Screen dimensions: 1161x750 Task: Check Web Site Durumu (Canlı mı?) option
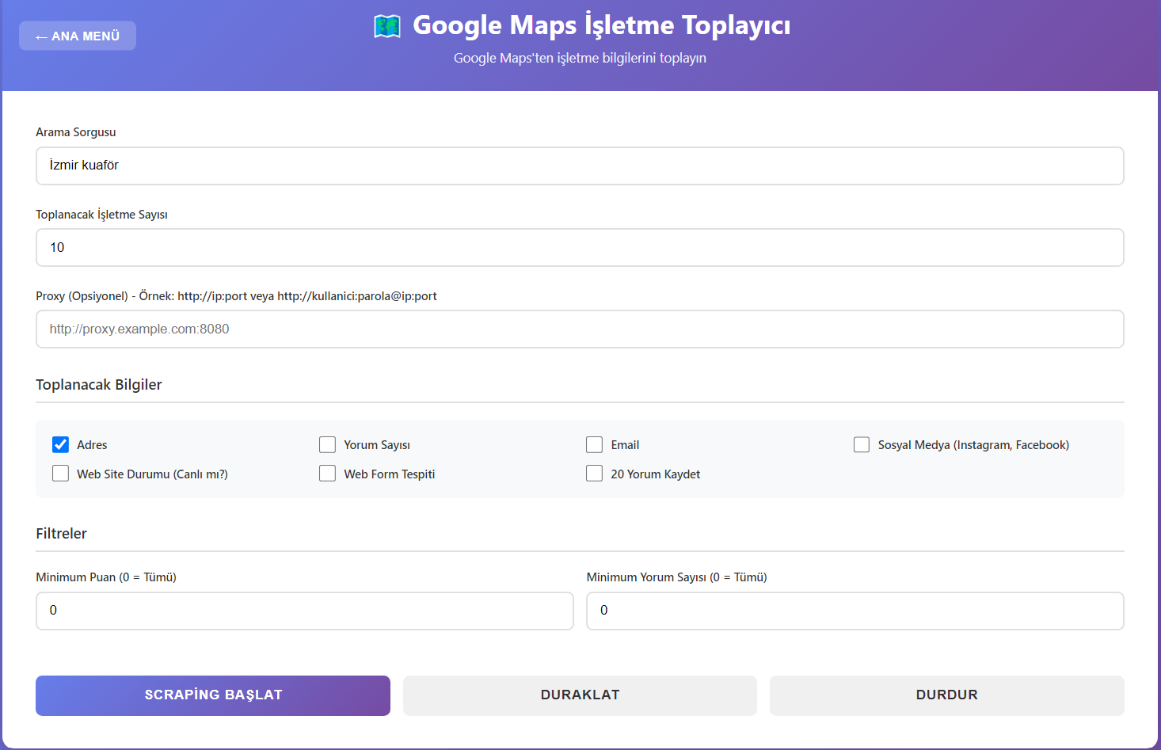pos(61,474)
